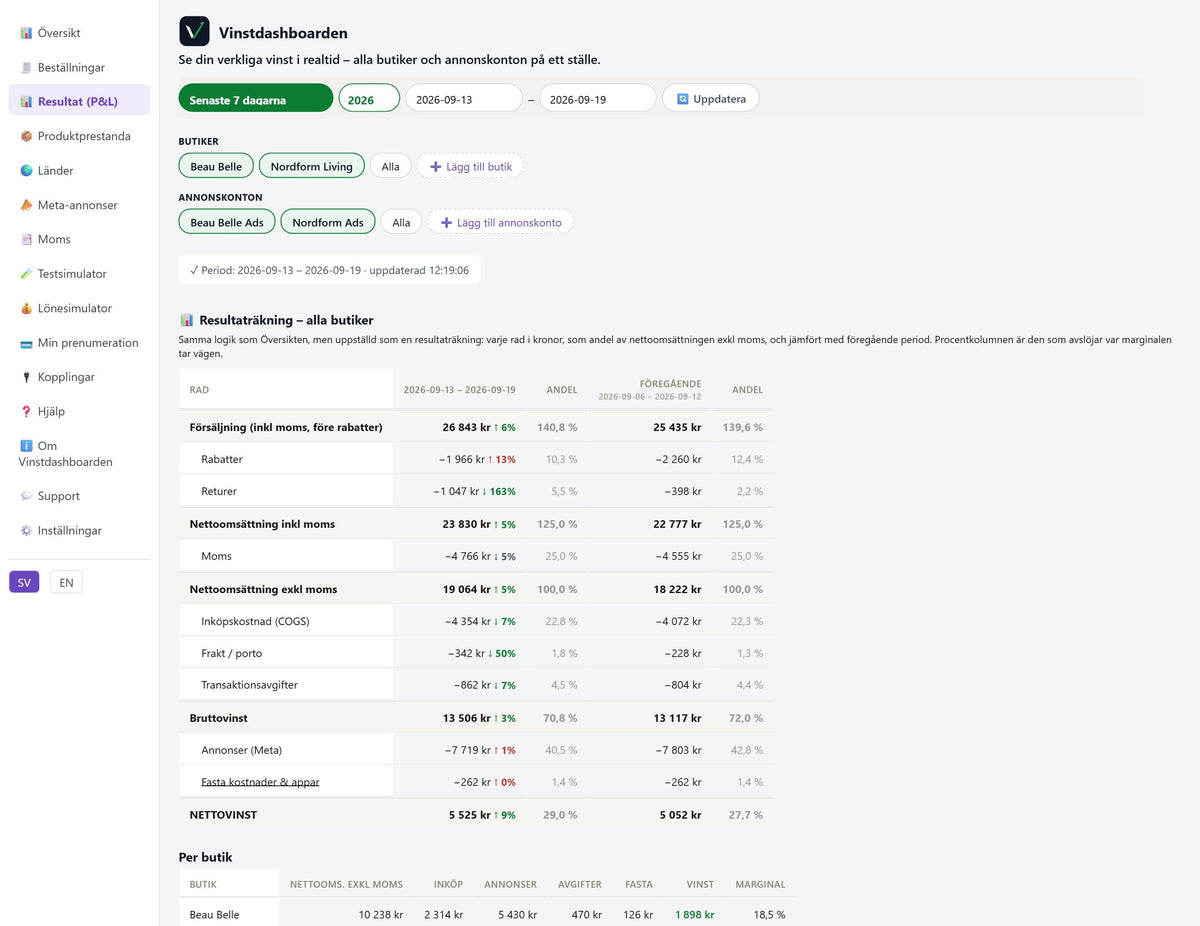Open Beställningar page

[x=79, y=68]
